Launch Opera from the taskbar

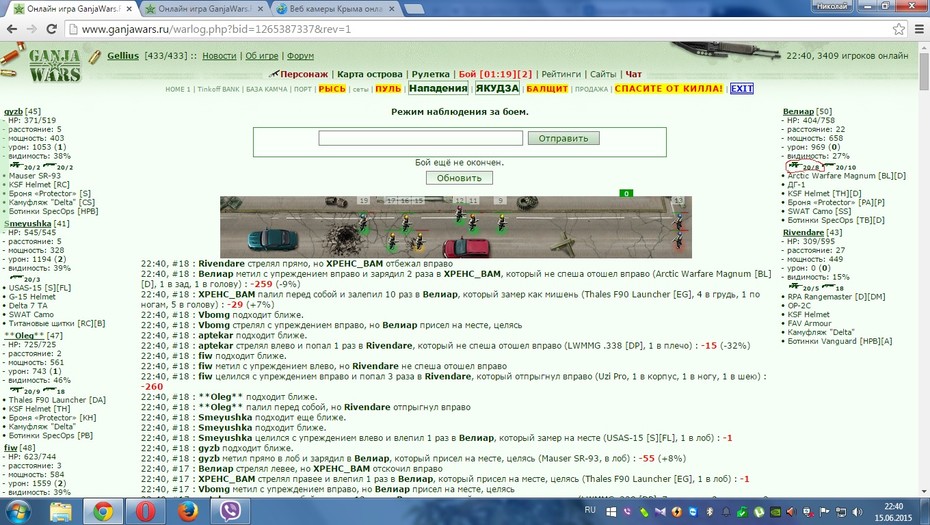[145, 511]
